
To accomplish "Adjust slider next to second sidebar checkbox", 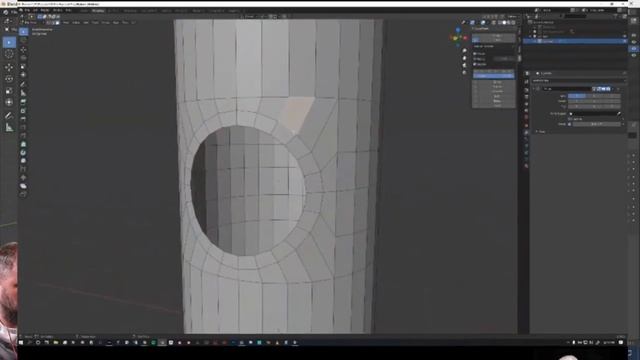I will [504, 59].
